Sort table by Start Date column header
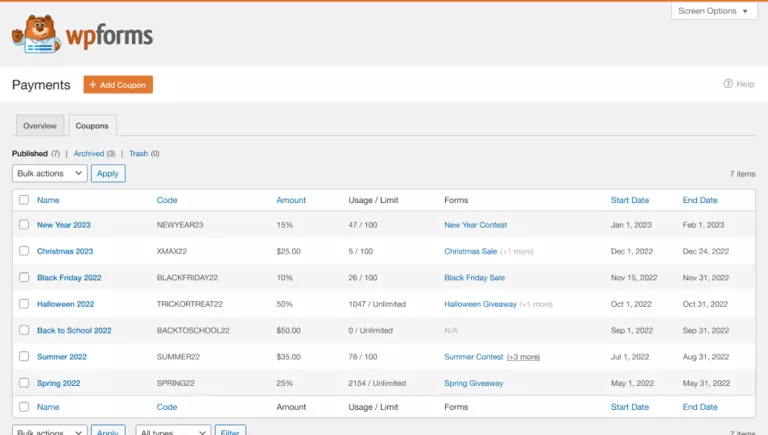768x435 pixels. coord(629,200)
